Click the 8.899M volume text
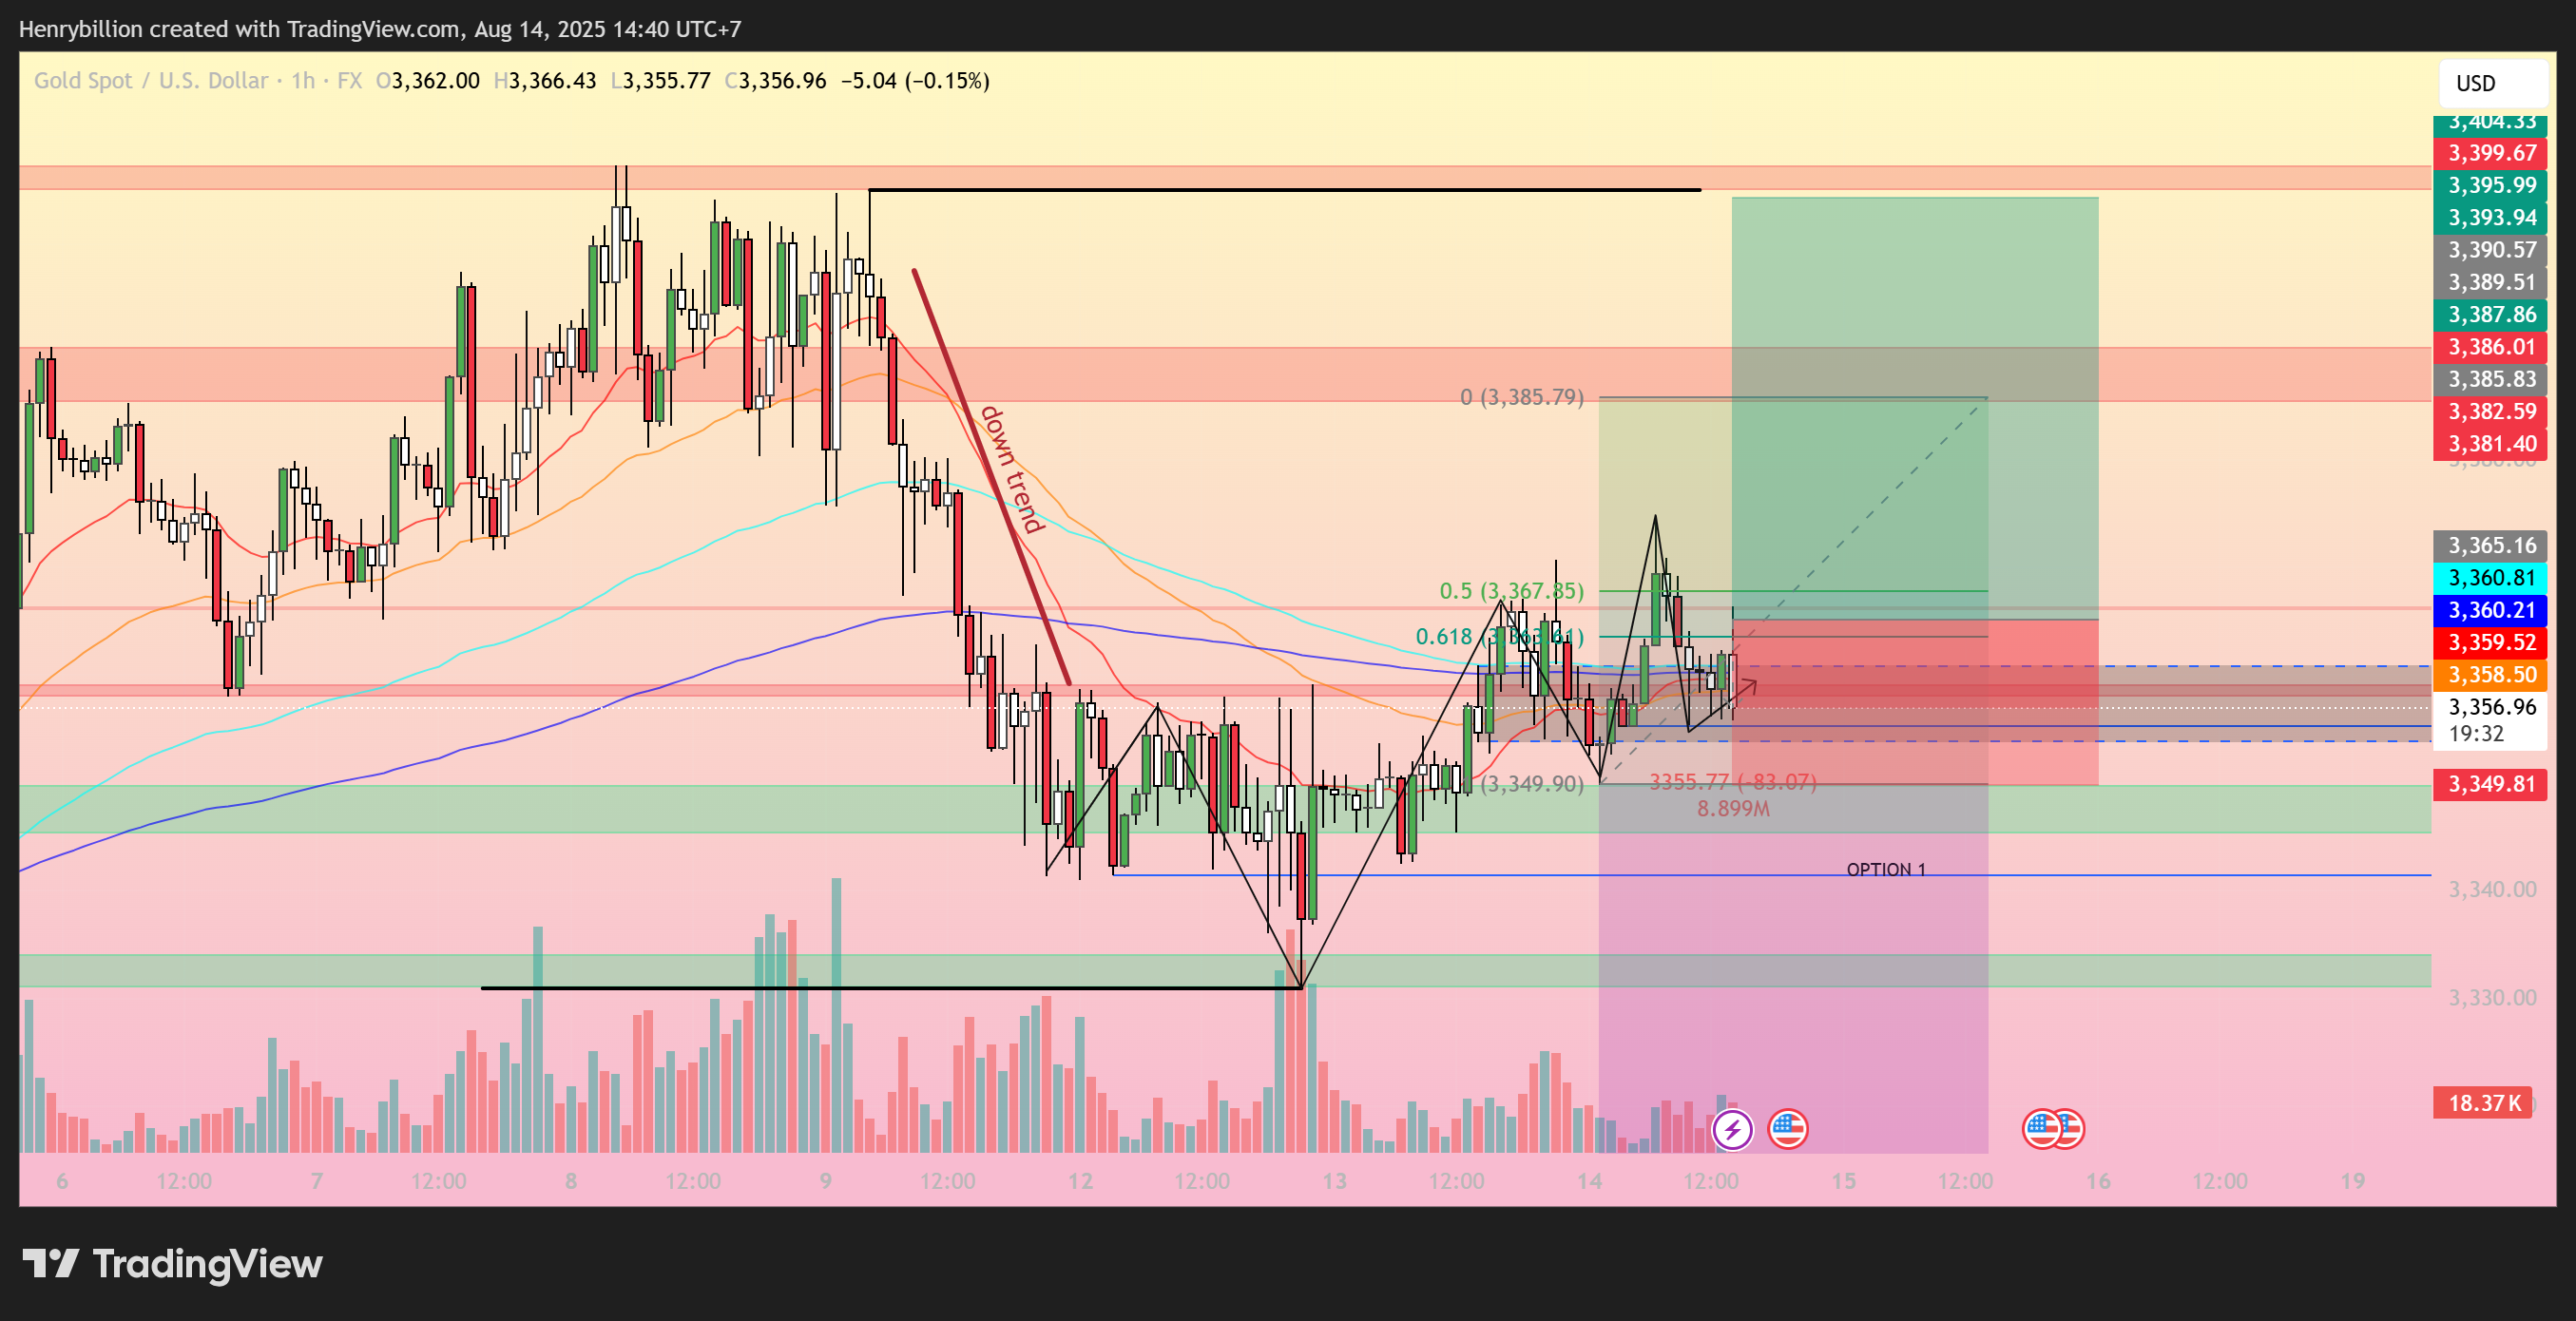Viewport: 2576px width, 1321px height. (x=1733, y=808)
